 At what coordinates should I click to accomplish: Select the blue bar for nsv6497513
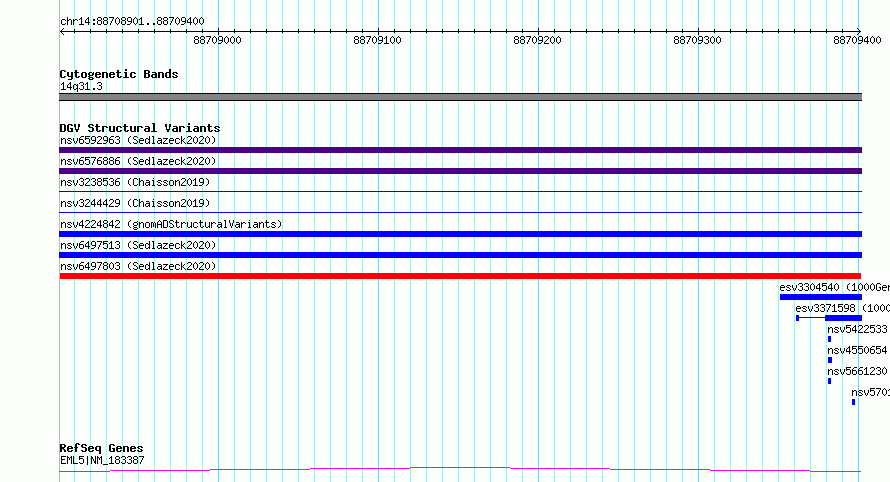(x=460, y=255)
